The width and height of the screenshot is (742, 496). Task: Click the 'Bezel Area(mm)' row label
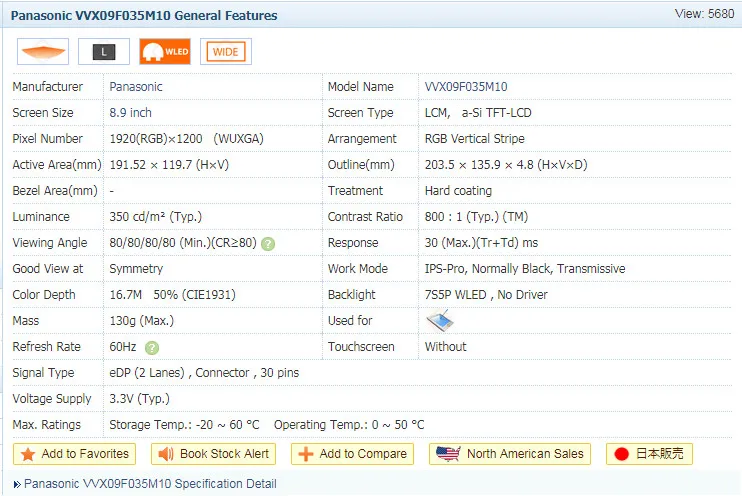pyautogui.click(x=55, y=191)
